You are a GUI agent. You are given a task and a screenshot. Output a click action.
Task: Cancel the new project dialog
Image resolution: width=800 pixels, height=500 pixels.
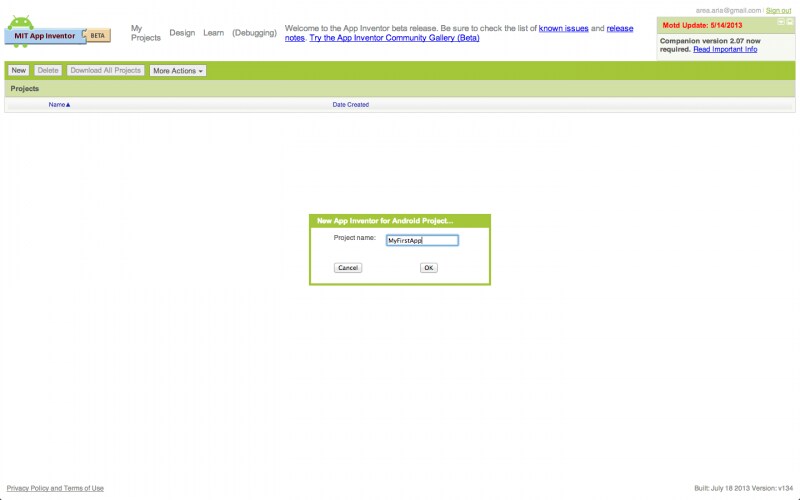click(348, 268)
